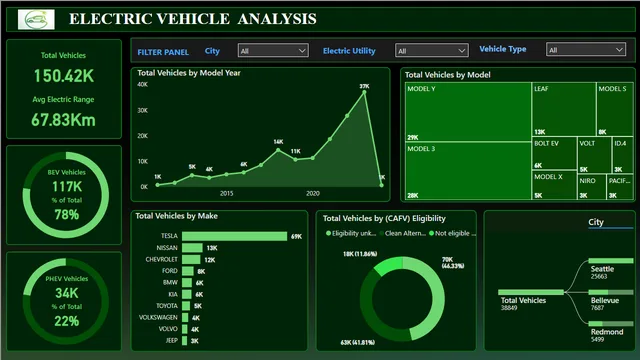Click the 14K data point on line chart

pos(278,150)
